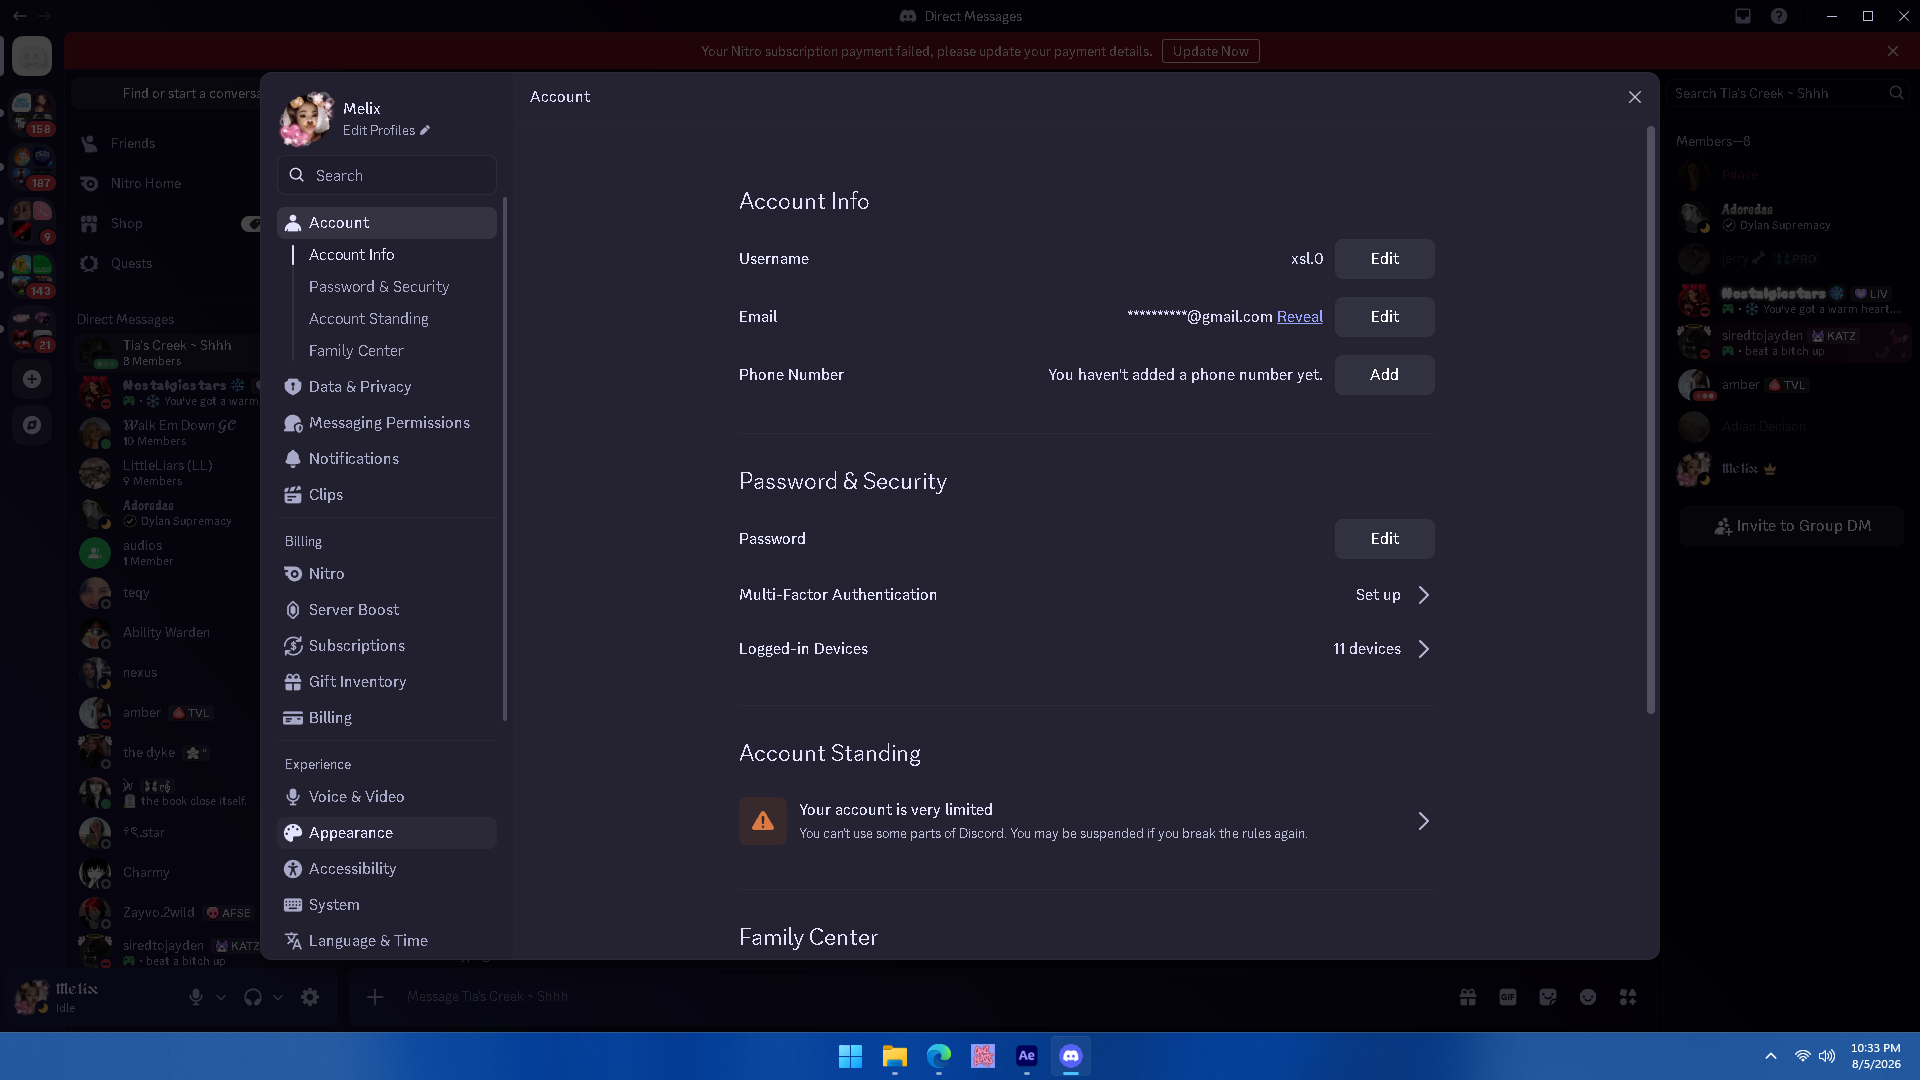Image resolution: width=1920 pixels, height=1080 pixels.
Task: Go to Account Info sub-item
Action: (352, 255)
